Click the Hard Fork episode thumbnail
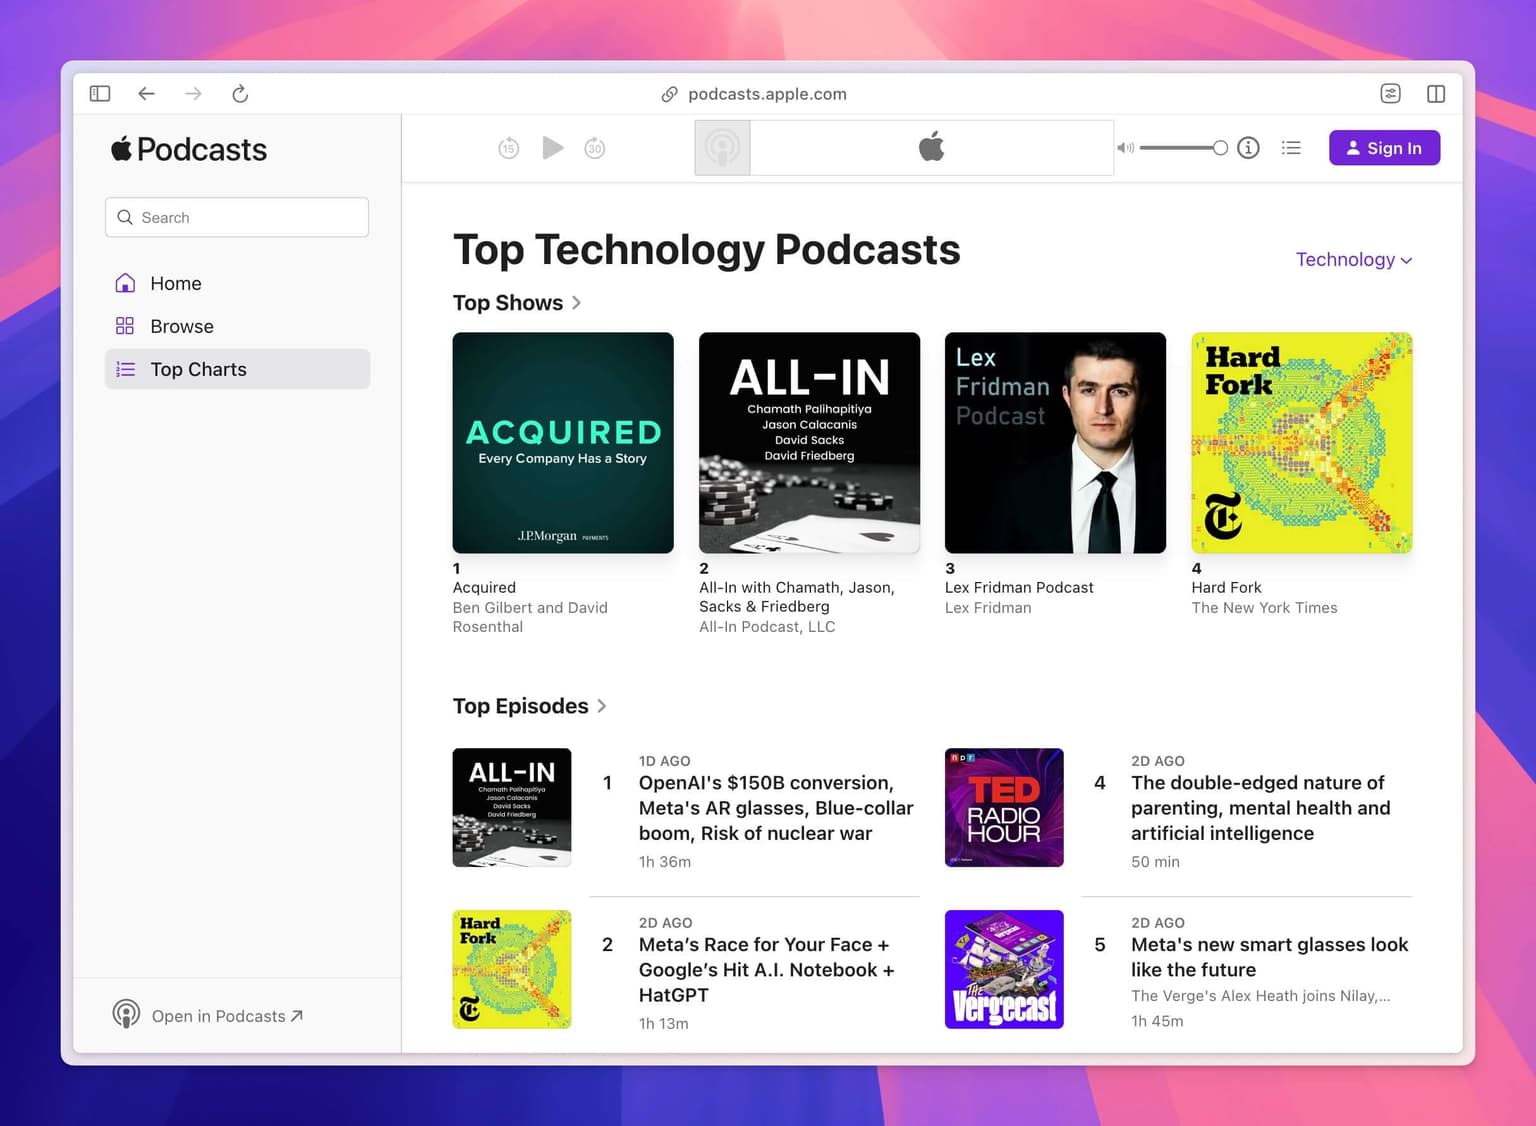This screenshot has width=1536, height=1126. [x=512, y=970]
